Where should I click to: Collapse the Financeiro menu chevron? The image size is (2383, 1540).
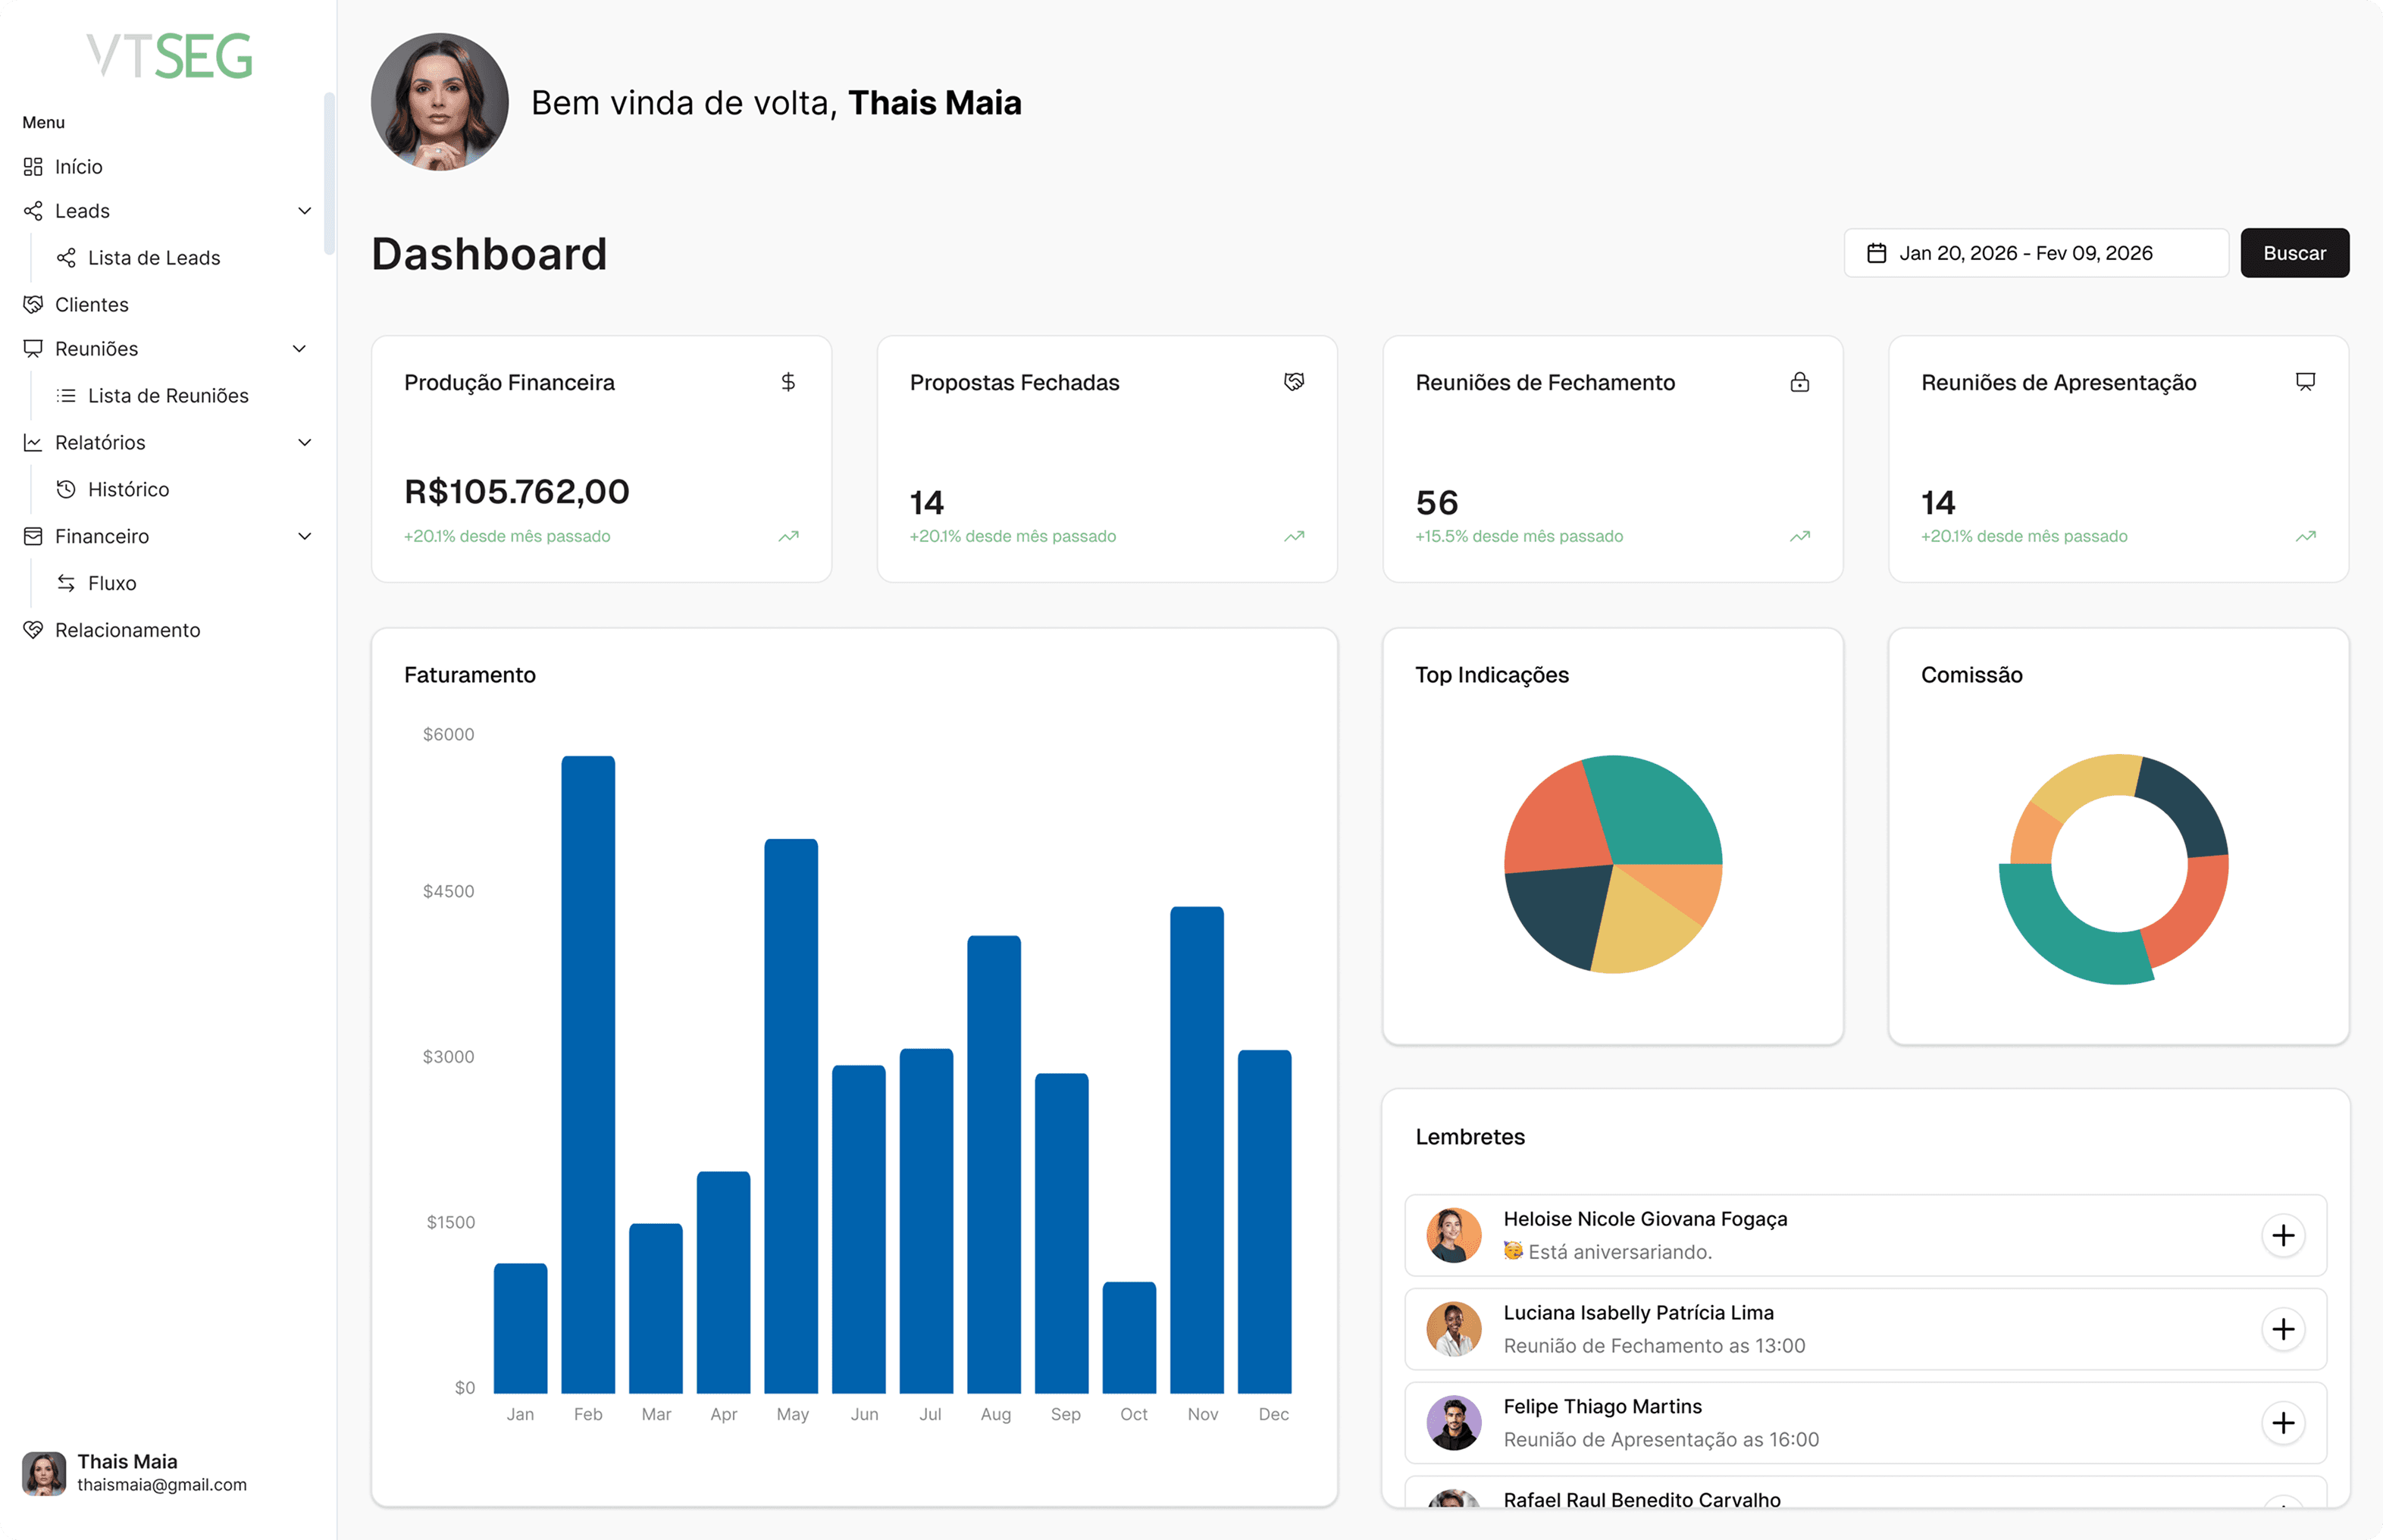305,536
